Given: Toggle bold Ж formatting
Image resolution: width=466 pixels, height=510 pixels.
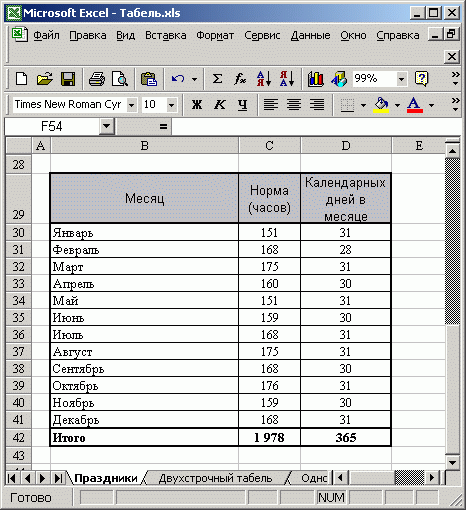Looking at the screenshot, I should (197, 105).
